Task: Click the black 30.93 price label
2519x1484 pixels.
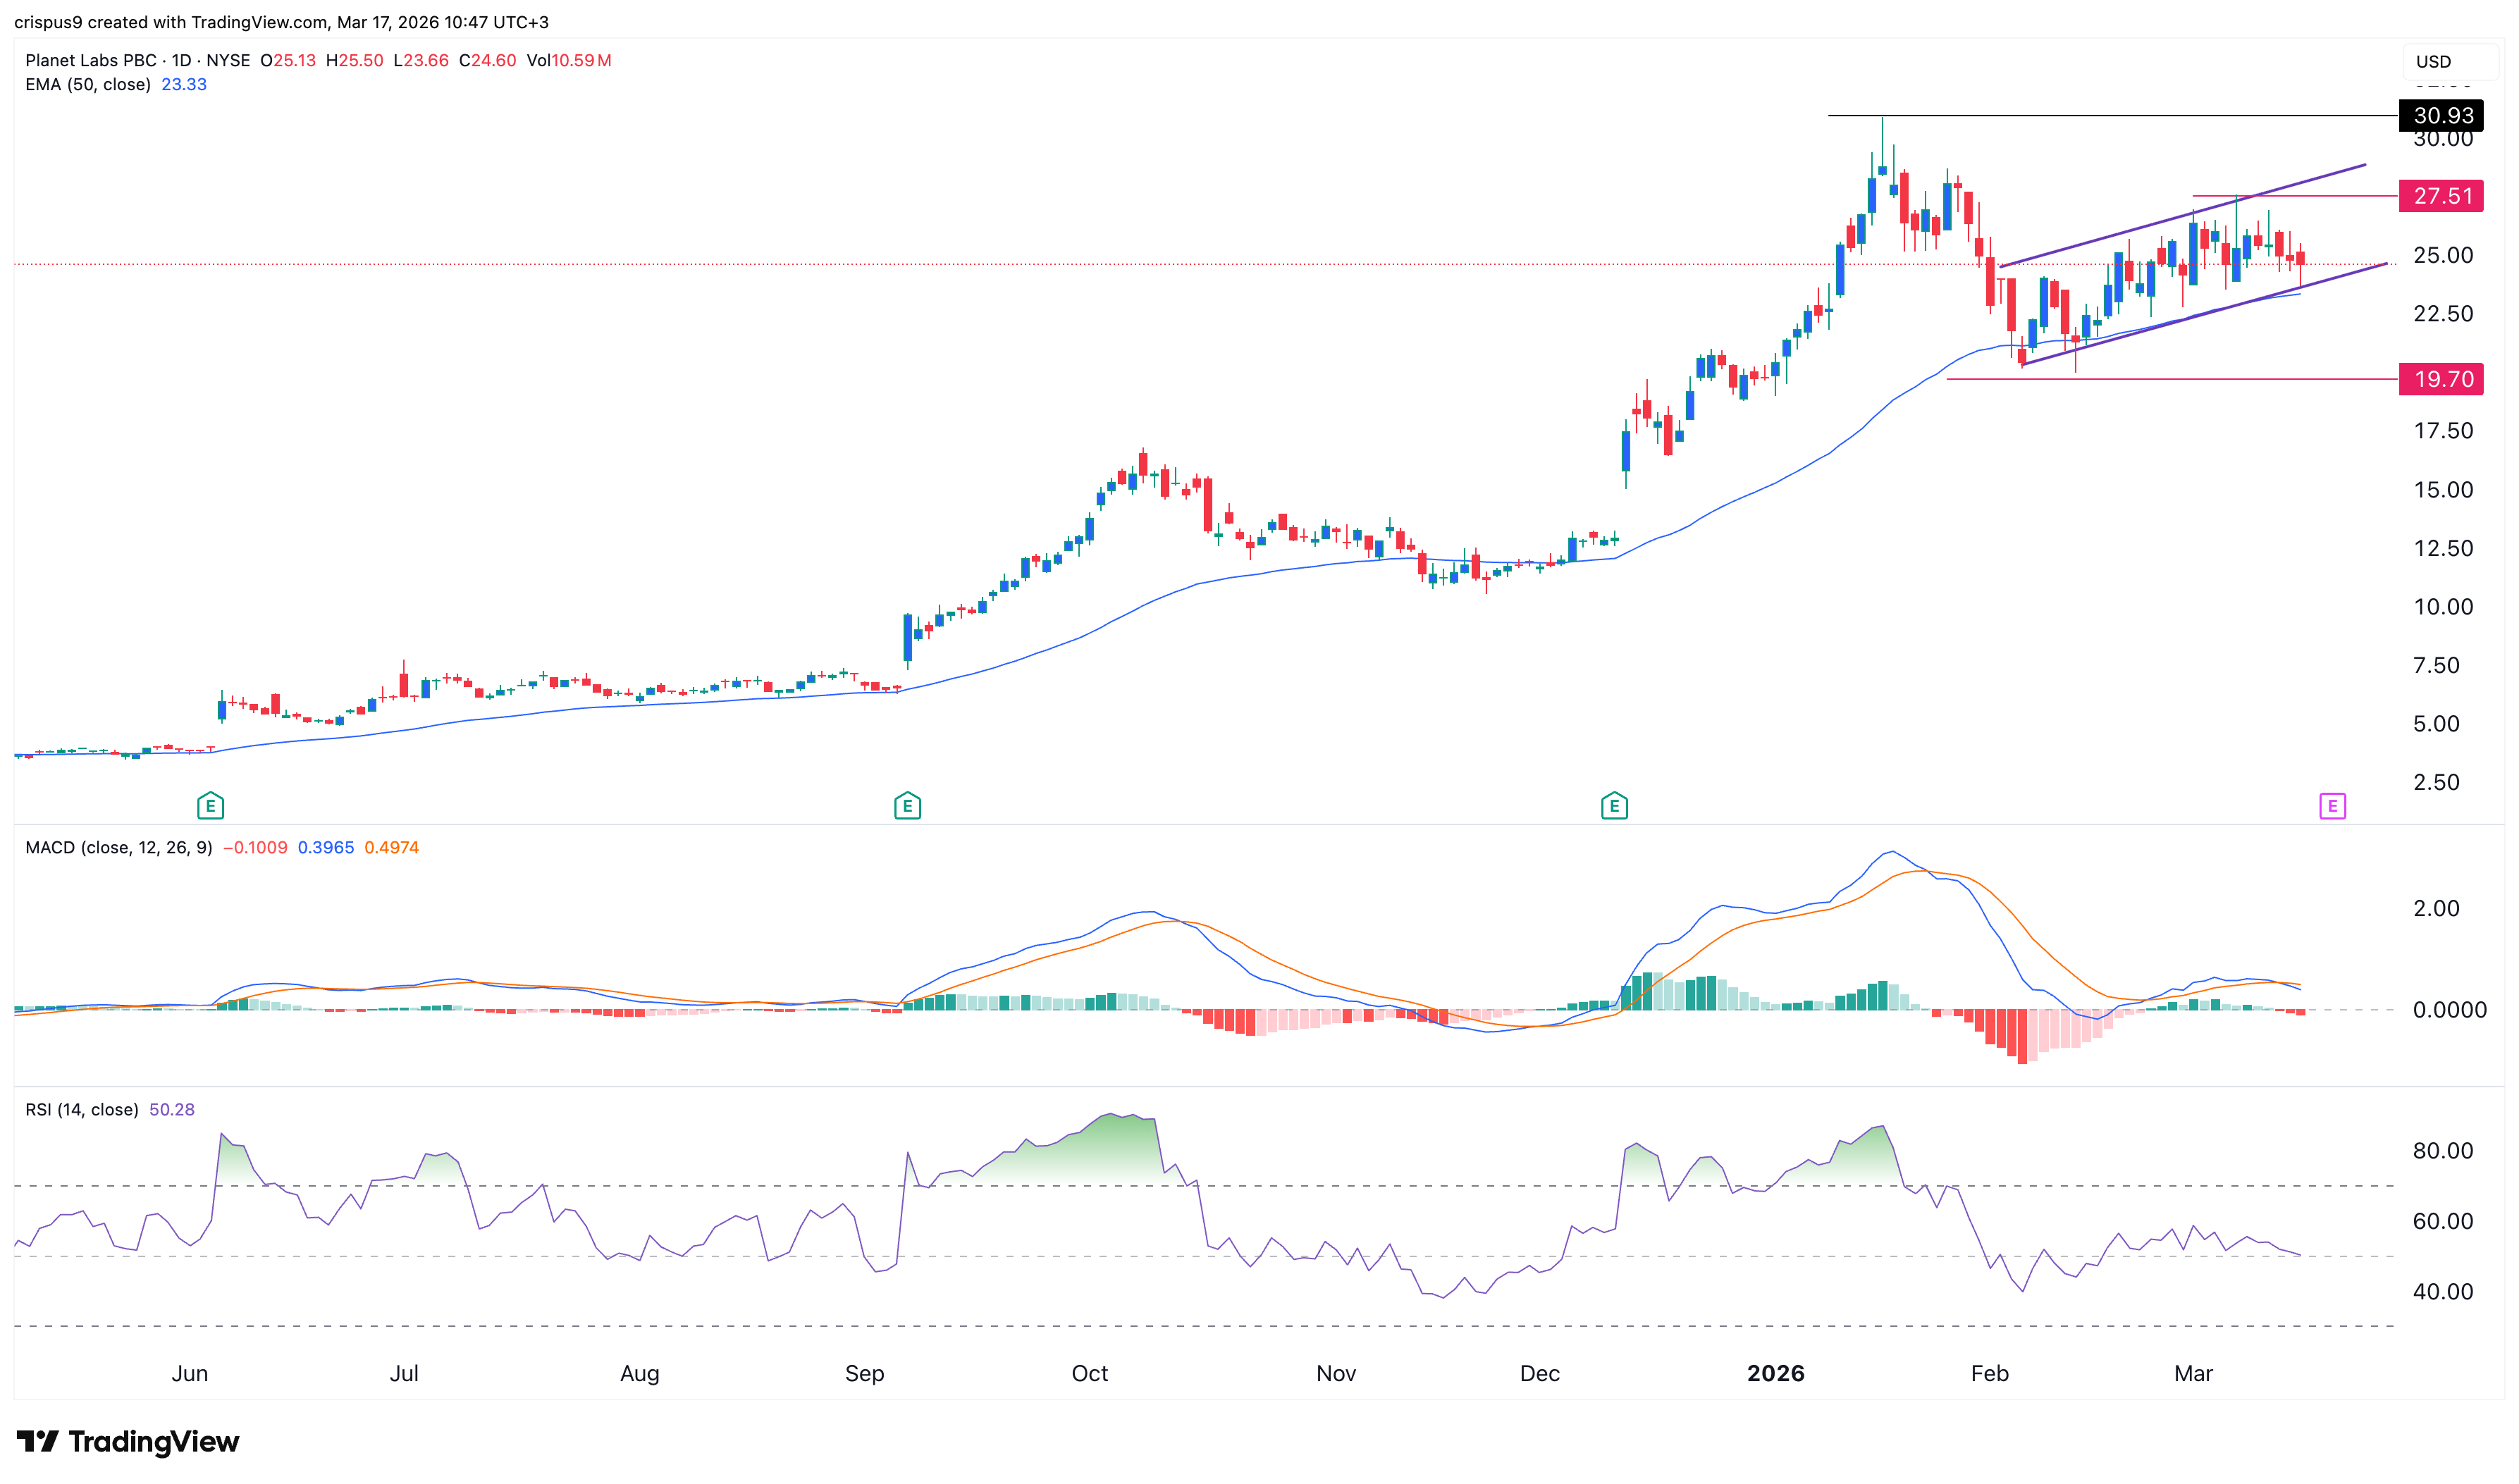Action: point(2441,116)
